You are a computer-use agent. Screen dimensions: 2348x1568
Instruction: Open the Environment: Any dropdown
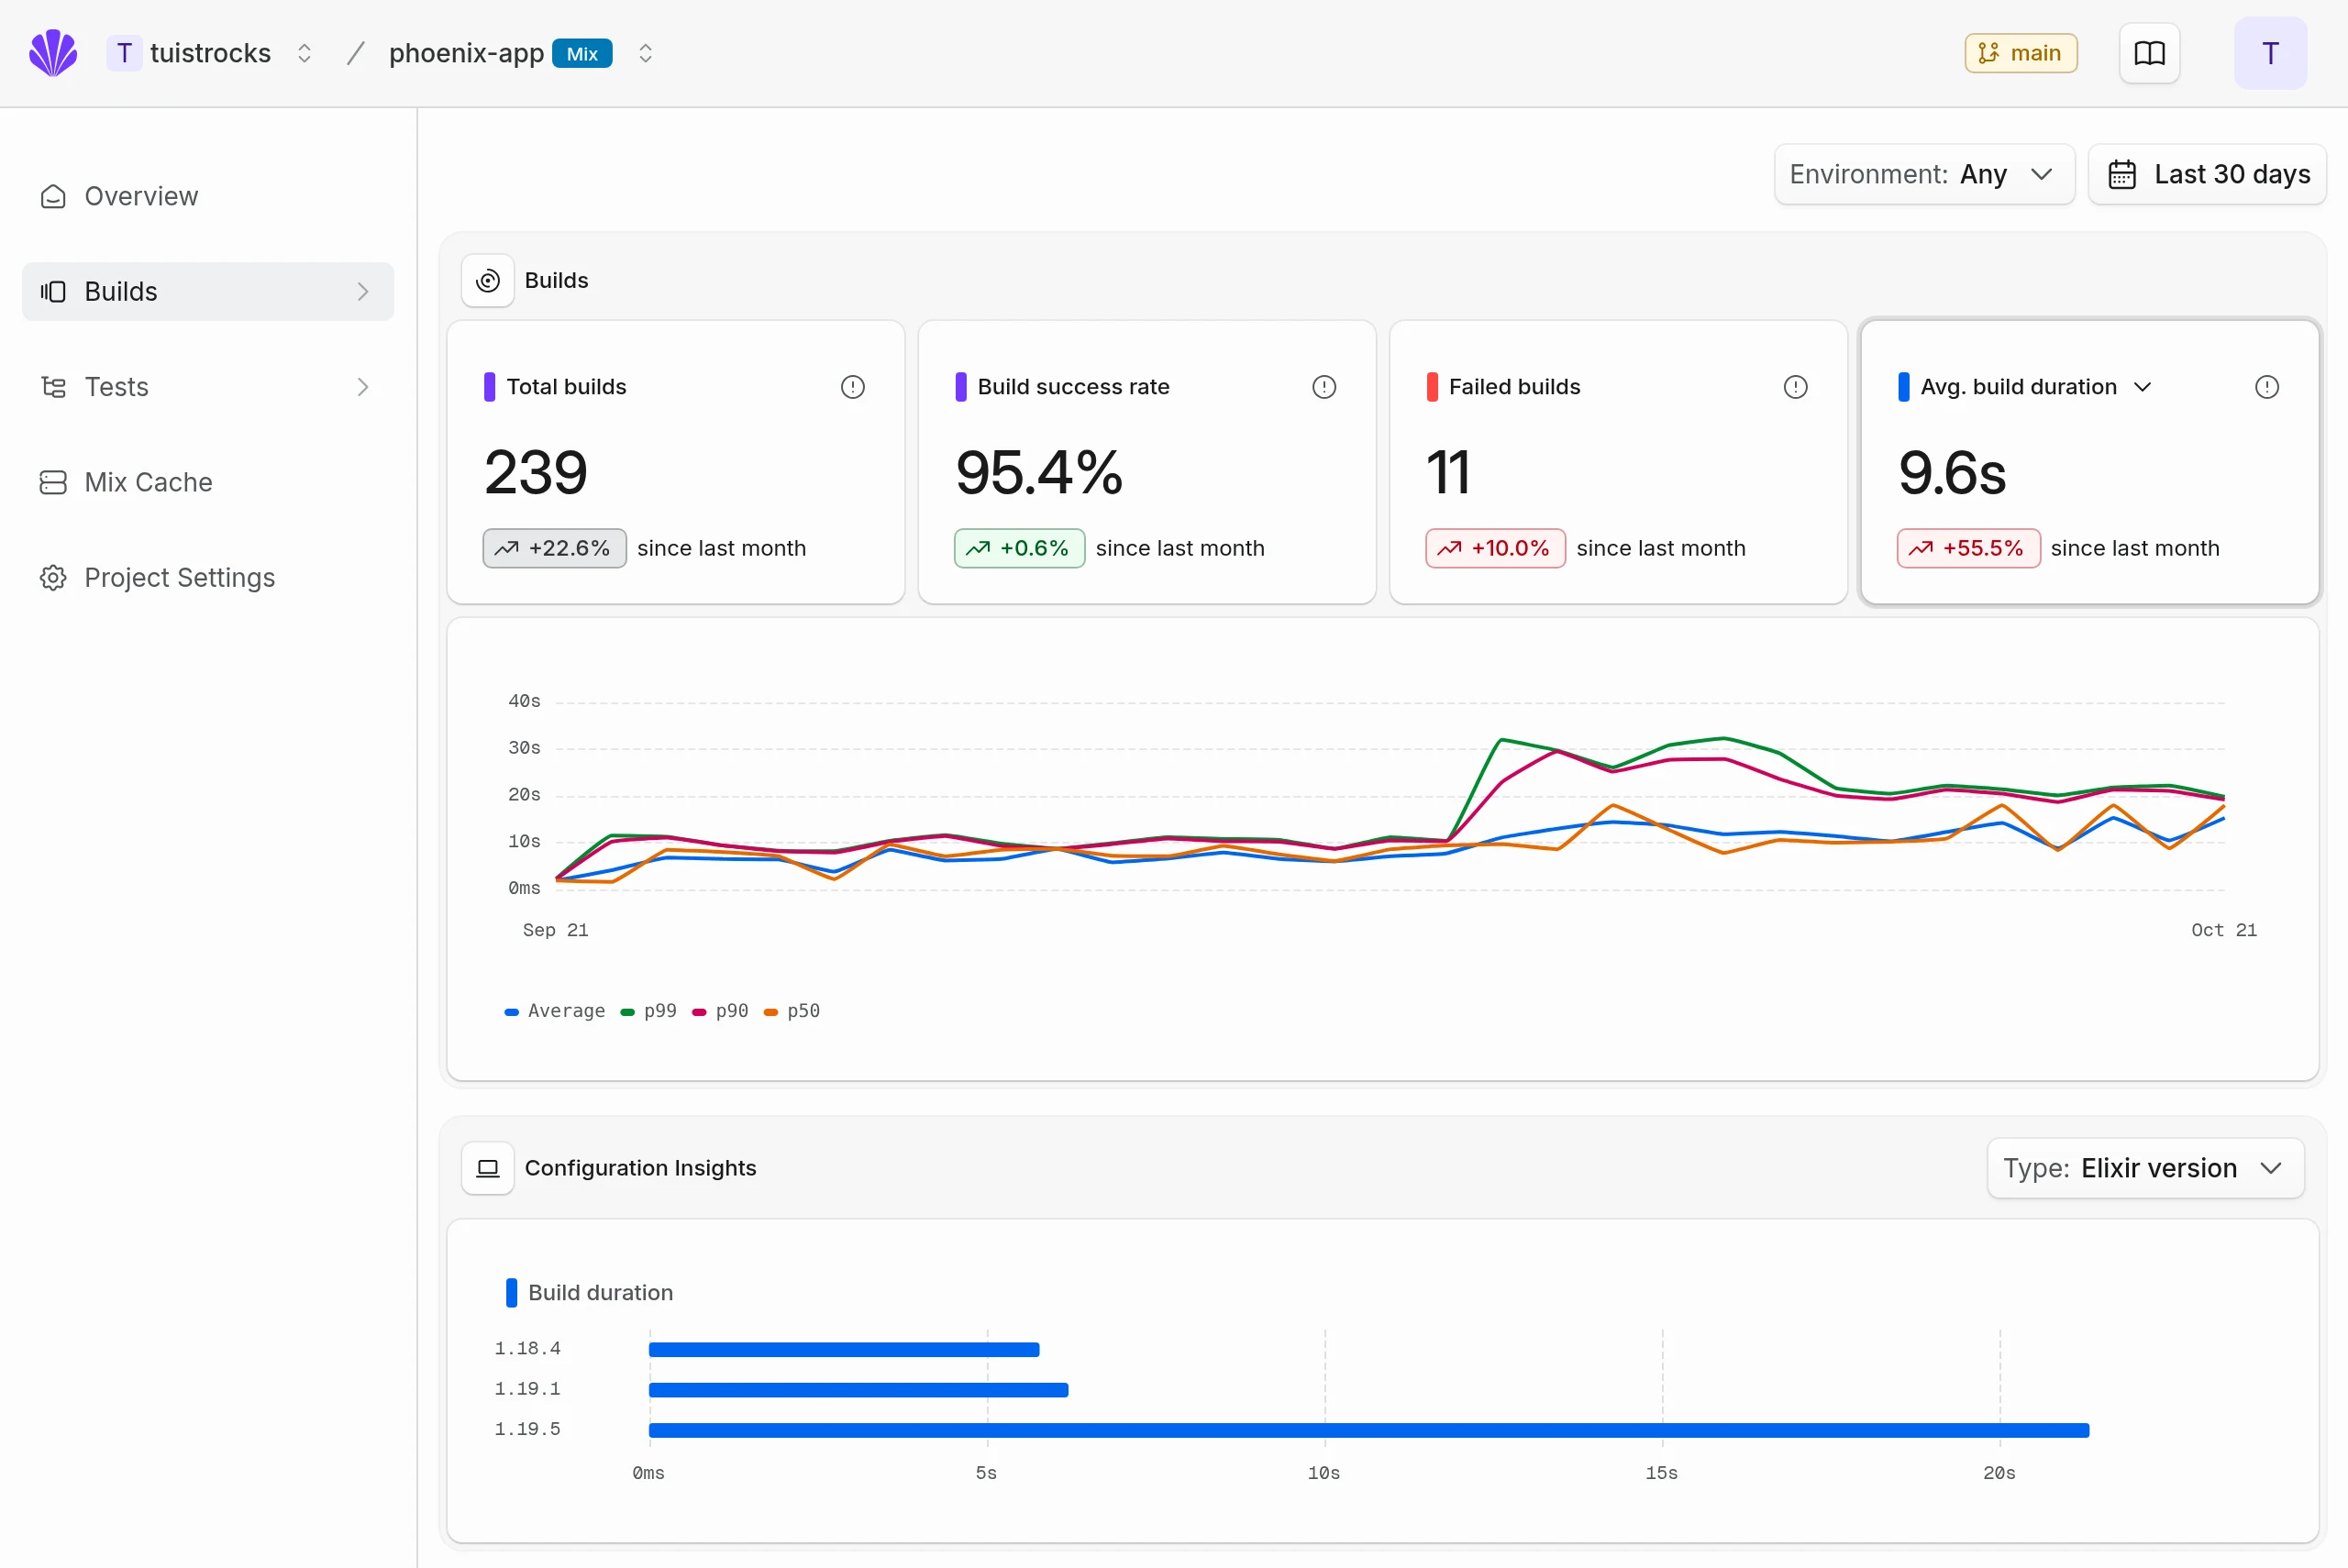[x=1924, y=174]
